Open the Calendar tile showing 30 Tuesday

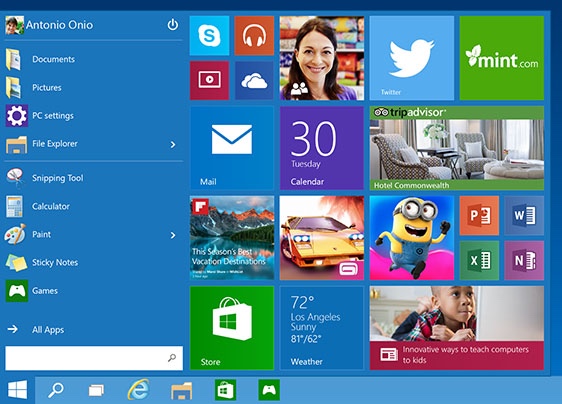tap(322, 148)
